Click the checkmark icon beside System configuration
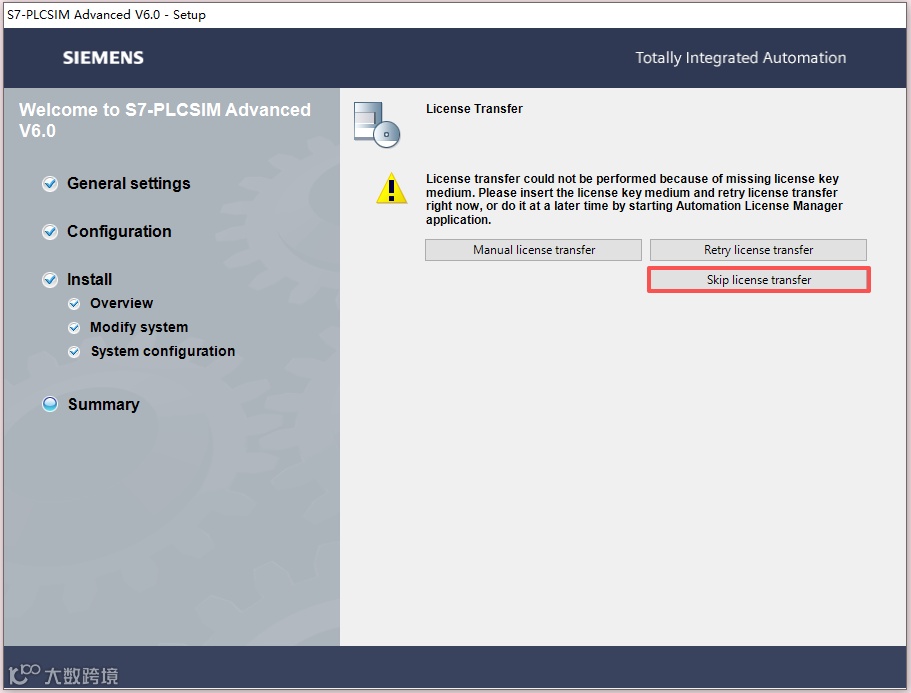This screenshot has width=911, height=693. (x=74, y=352)
